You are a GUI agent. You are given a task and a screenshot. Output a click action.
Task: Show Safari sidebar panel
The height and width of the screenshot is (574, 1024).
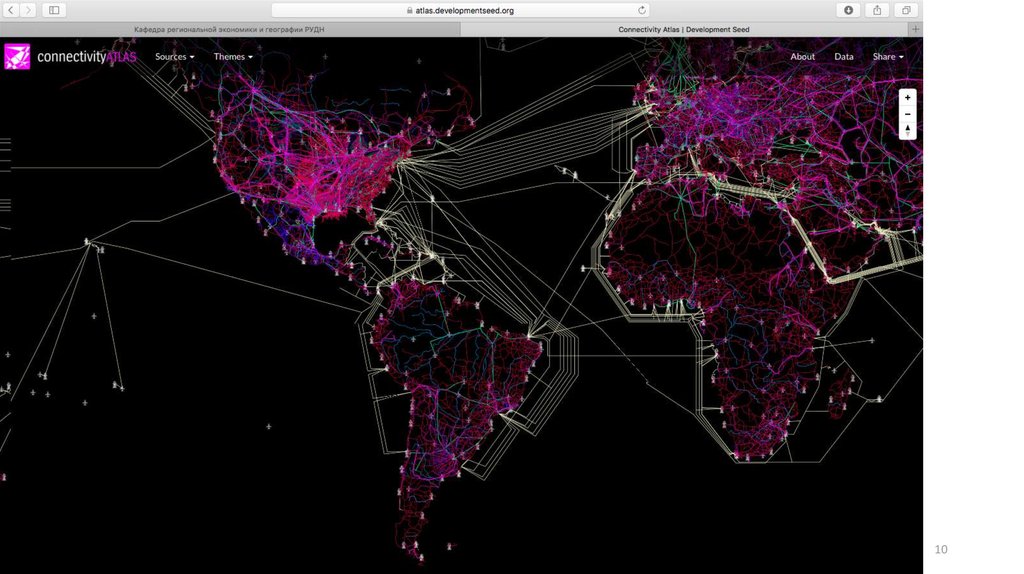tap(53, 10)
